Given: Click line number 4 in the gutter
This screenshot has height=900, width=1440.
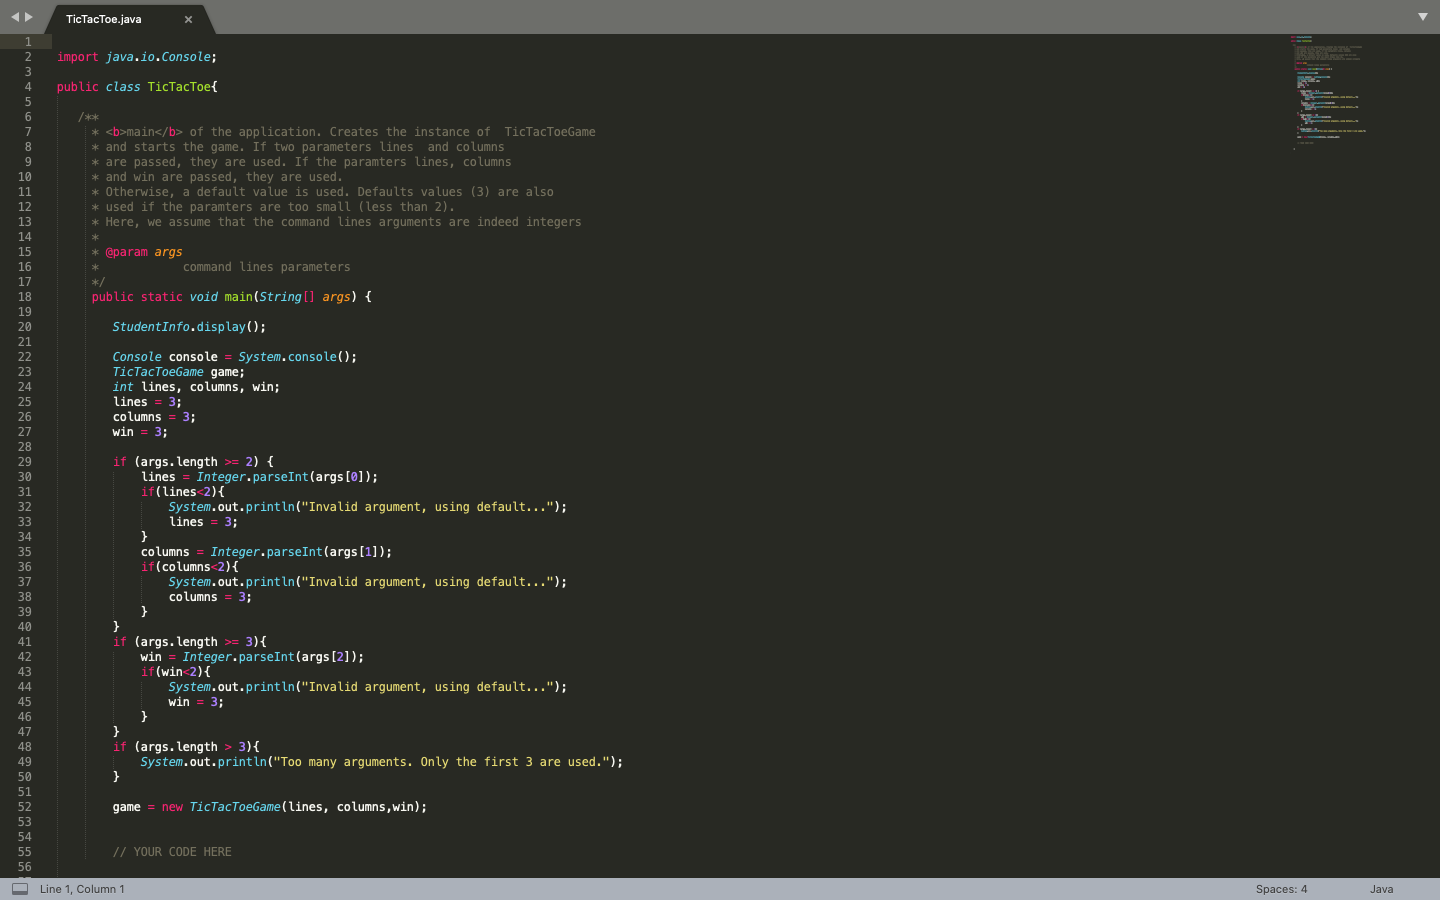Looking at the screenshot, I should [28, 87].
